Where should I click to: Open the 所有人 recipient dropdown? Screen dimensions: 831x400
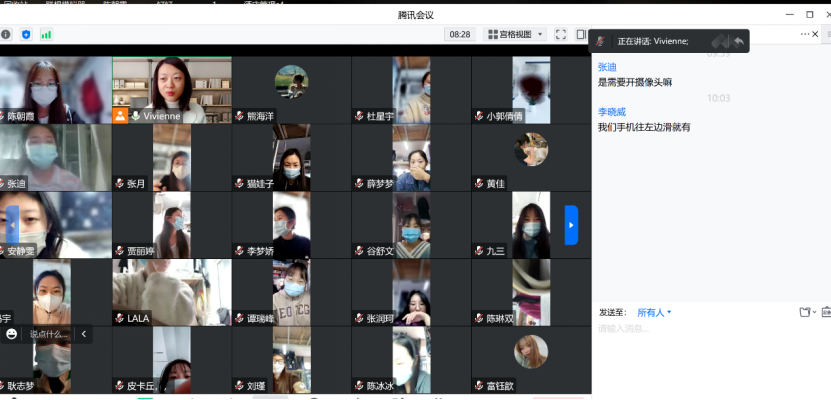point(655,313)
